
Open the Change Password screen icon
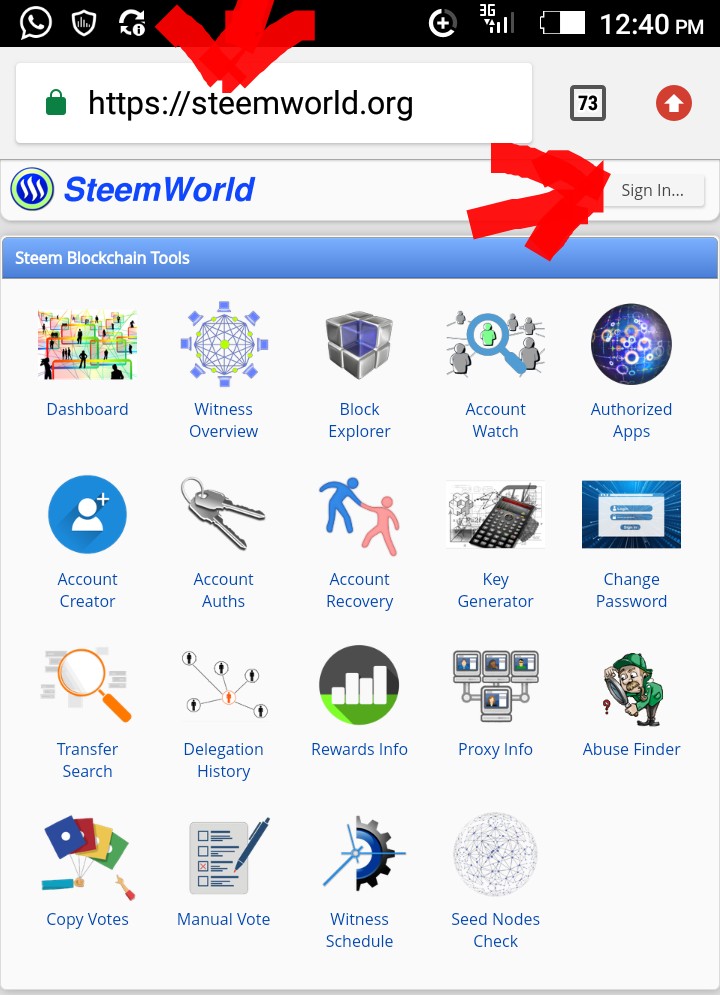click(631, 514)
